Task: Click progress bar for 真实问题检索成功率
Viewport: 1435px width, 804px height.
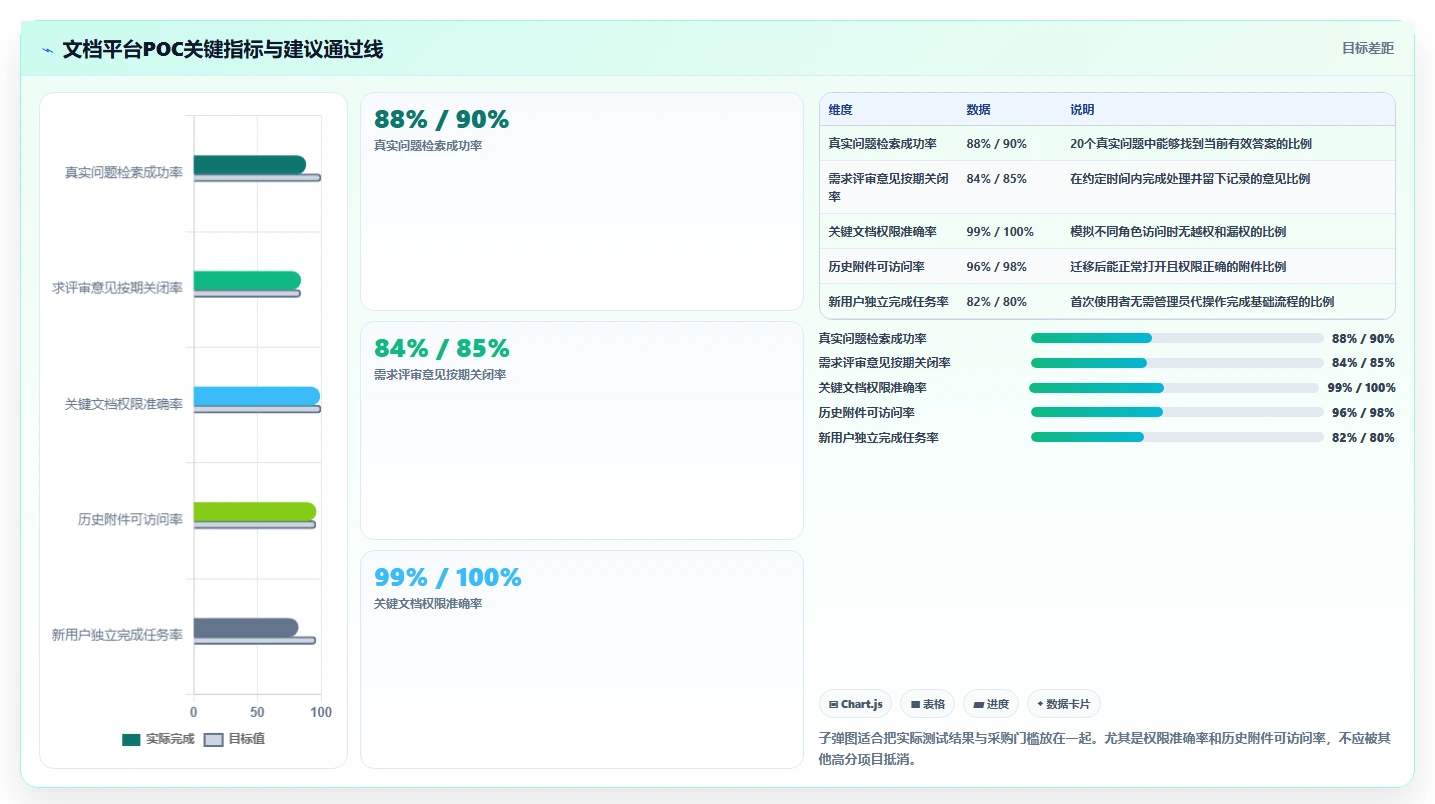Action: click(x=1177, y=338)
